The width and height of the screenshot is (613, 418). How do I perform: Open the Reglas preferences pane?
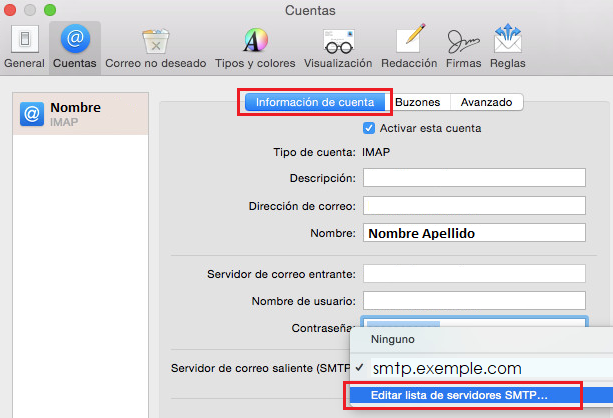[508, 47]
